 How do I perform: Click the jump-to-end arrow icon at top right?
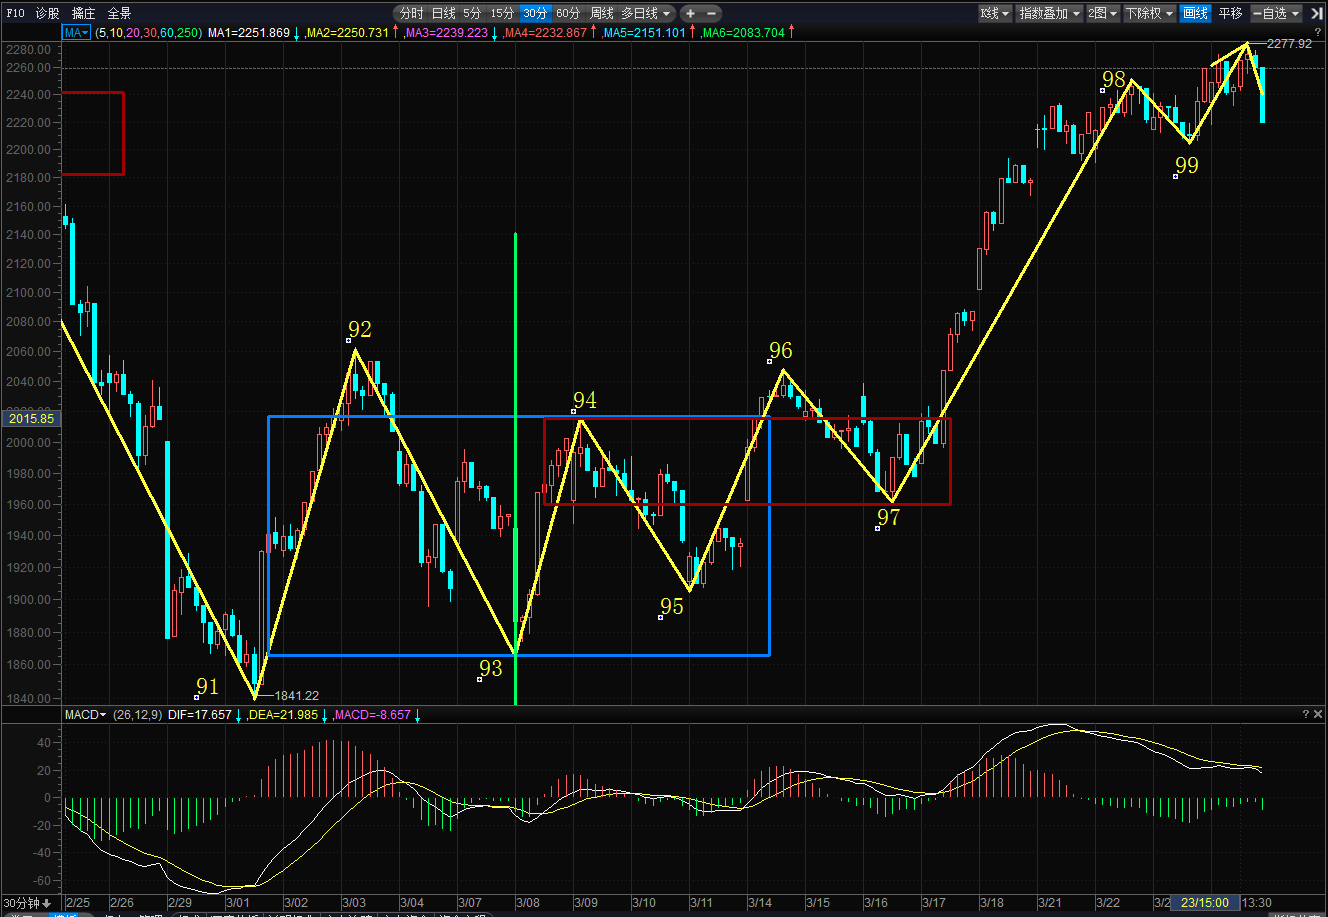[x=1315, y=13]
